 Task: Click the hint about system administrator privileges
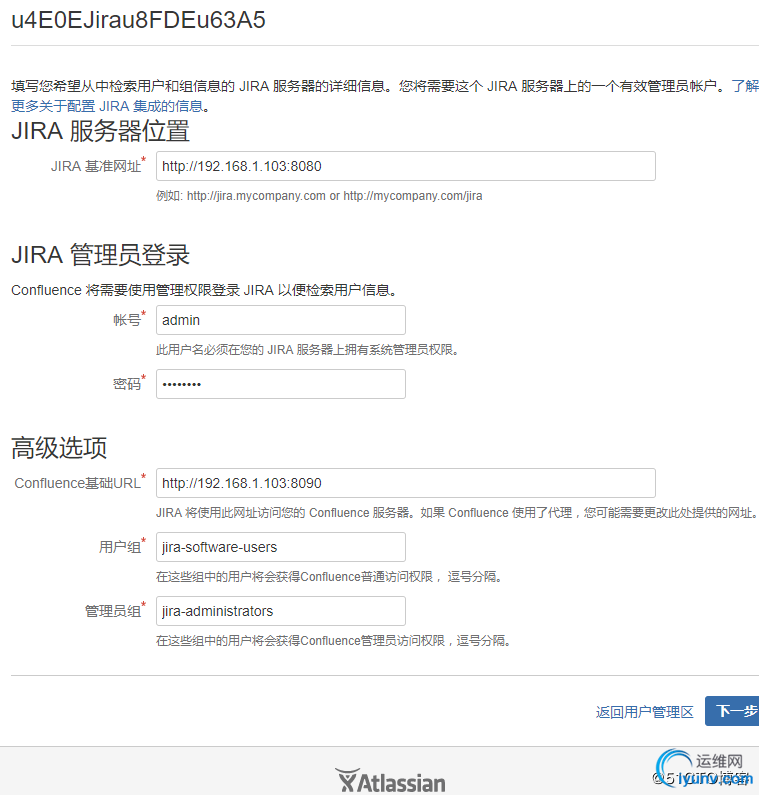point(307,350)
